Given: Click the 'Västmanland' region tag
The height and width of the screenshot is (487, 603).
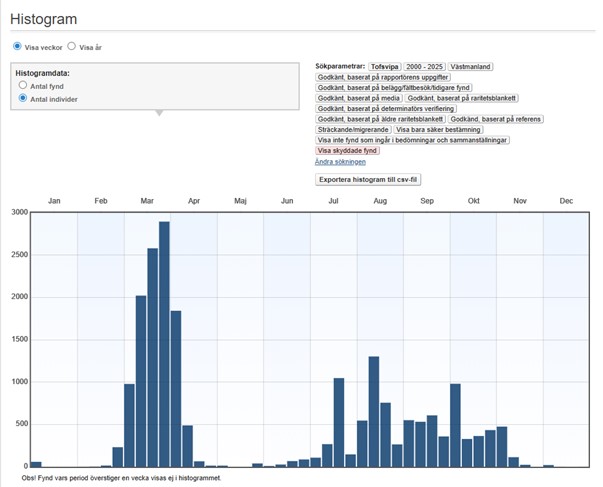Looking at the screenshot, I should (470, 66).
